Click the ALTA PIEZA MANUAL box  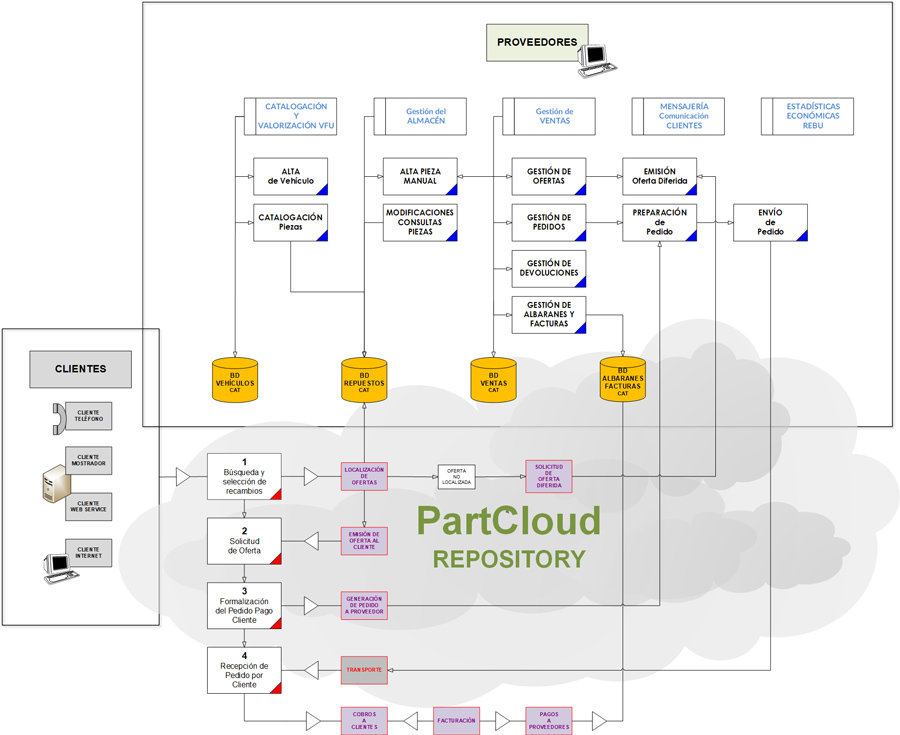[x=420, y=177]
